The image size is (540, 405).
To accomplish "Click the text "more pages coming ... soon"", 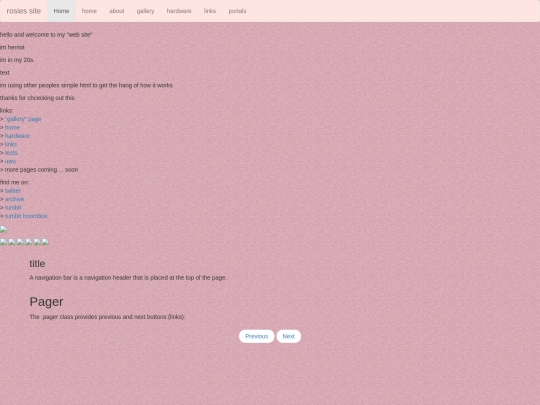I will tap(41, 170).
